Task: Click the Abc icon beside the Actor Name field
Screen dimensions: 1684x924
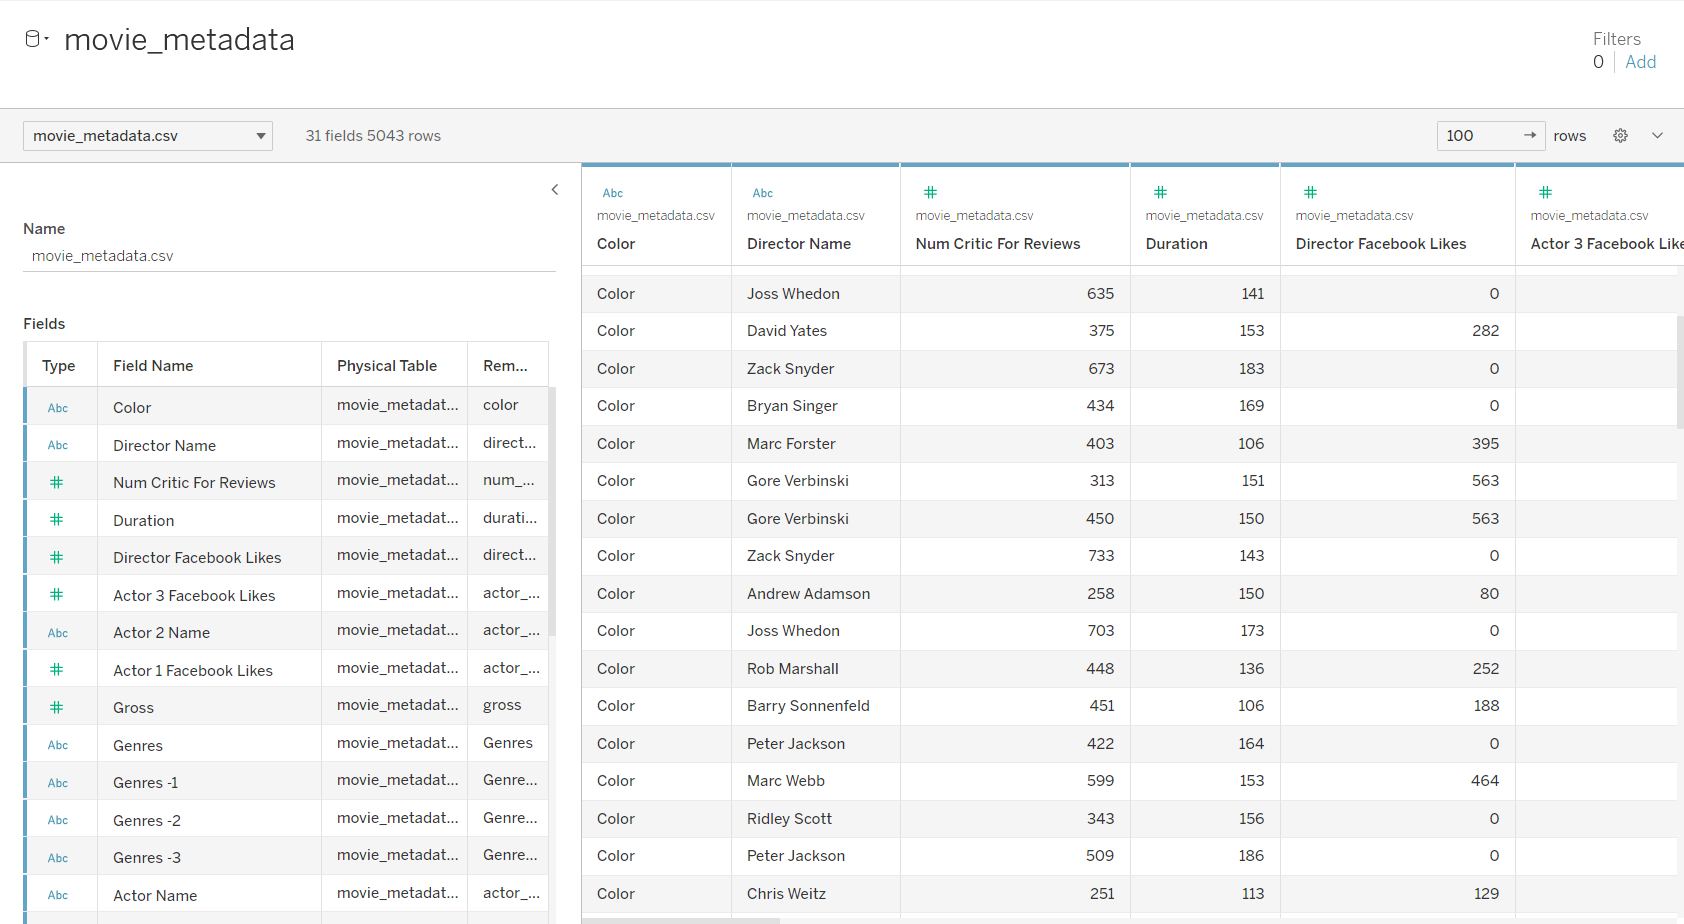Action: click(x=58, y=893)
